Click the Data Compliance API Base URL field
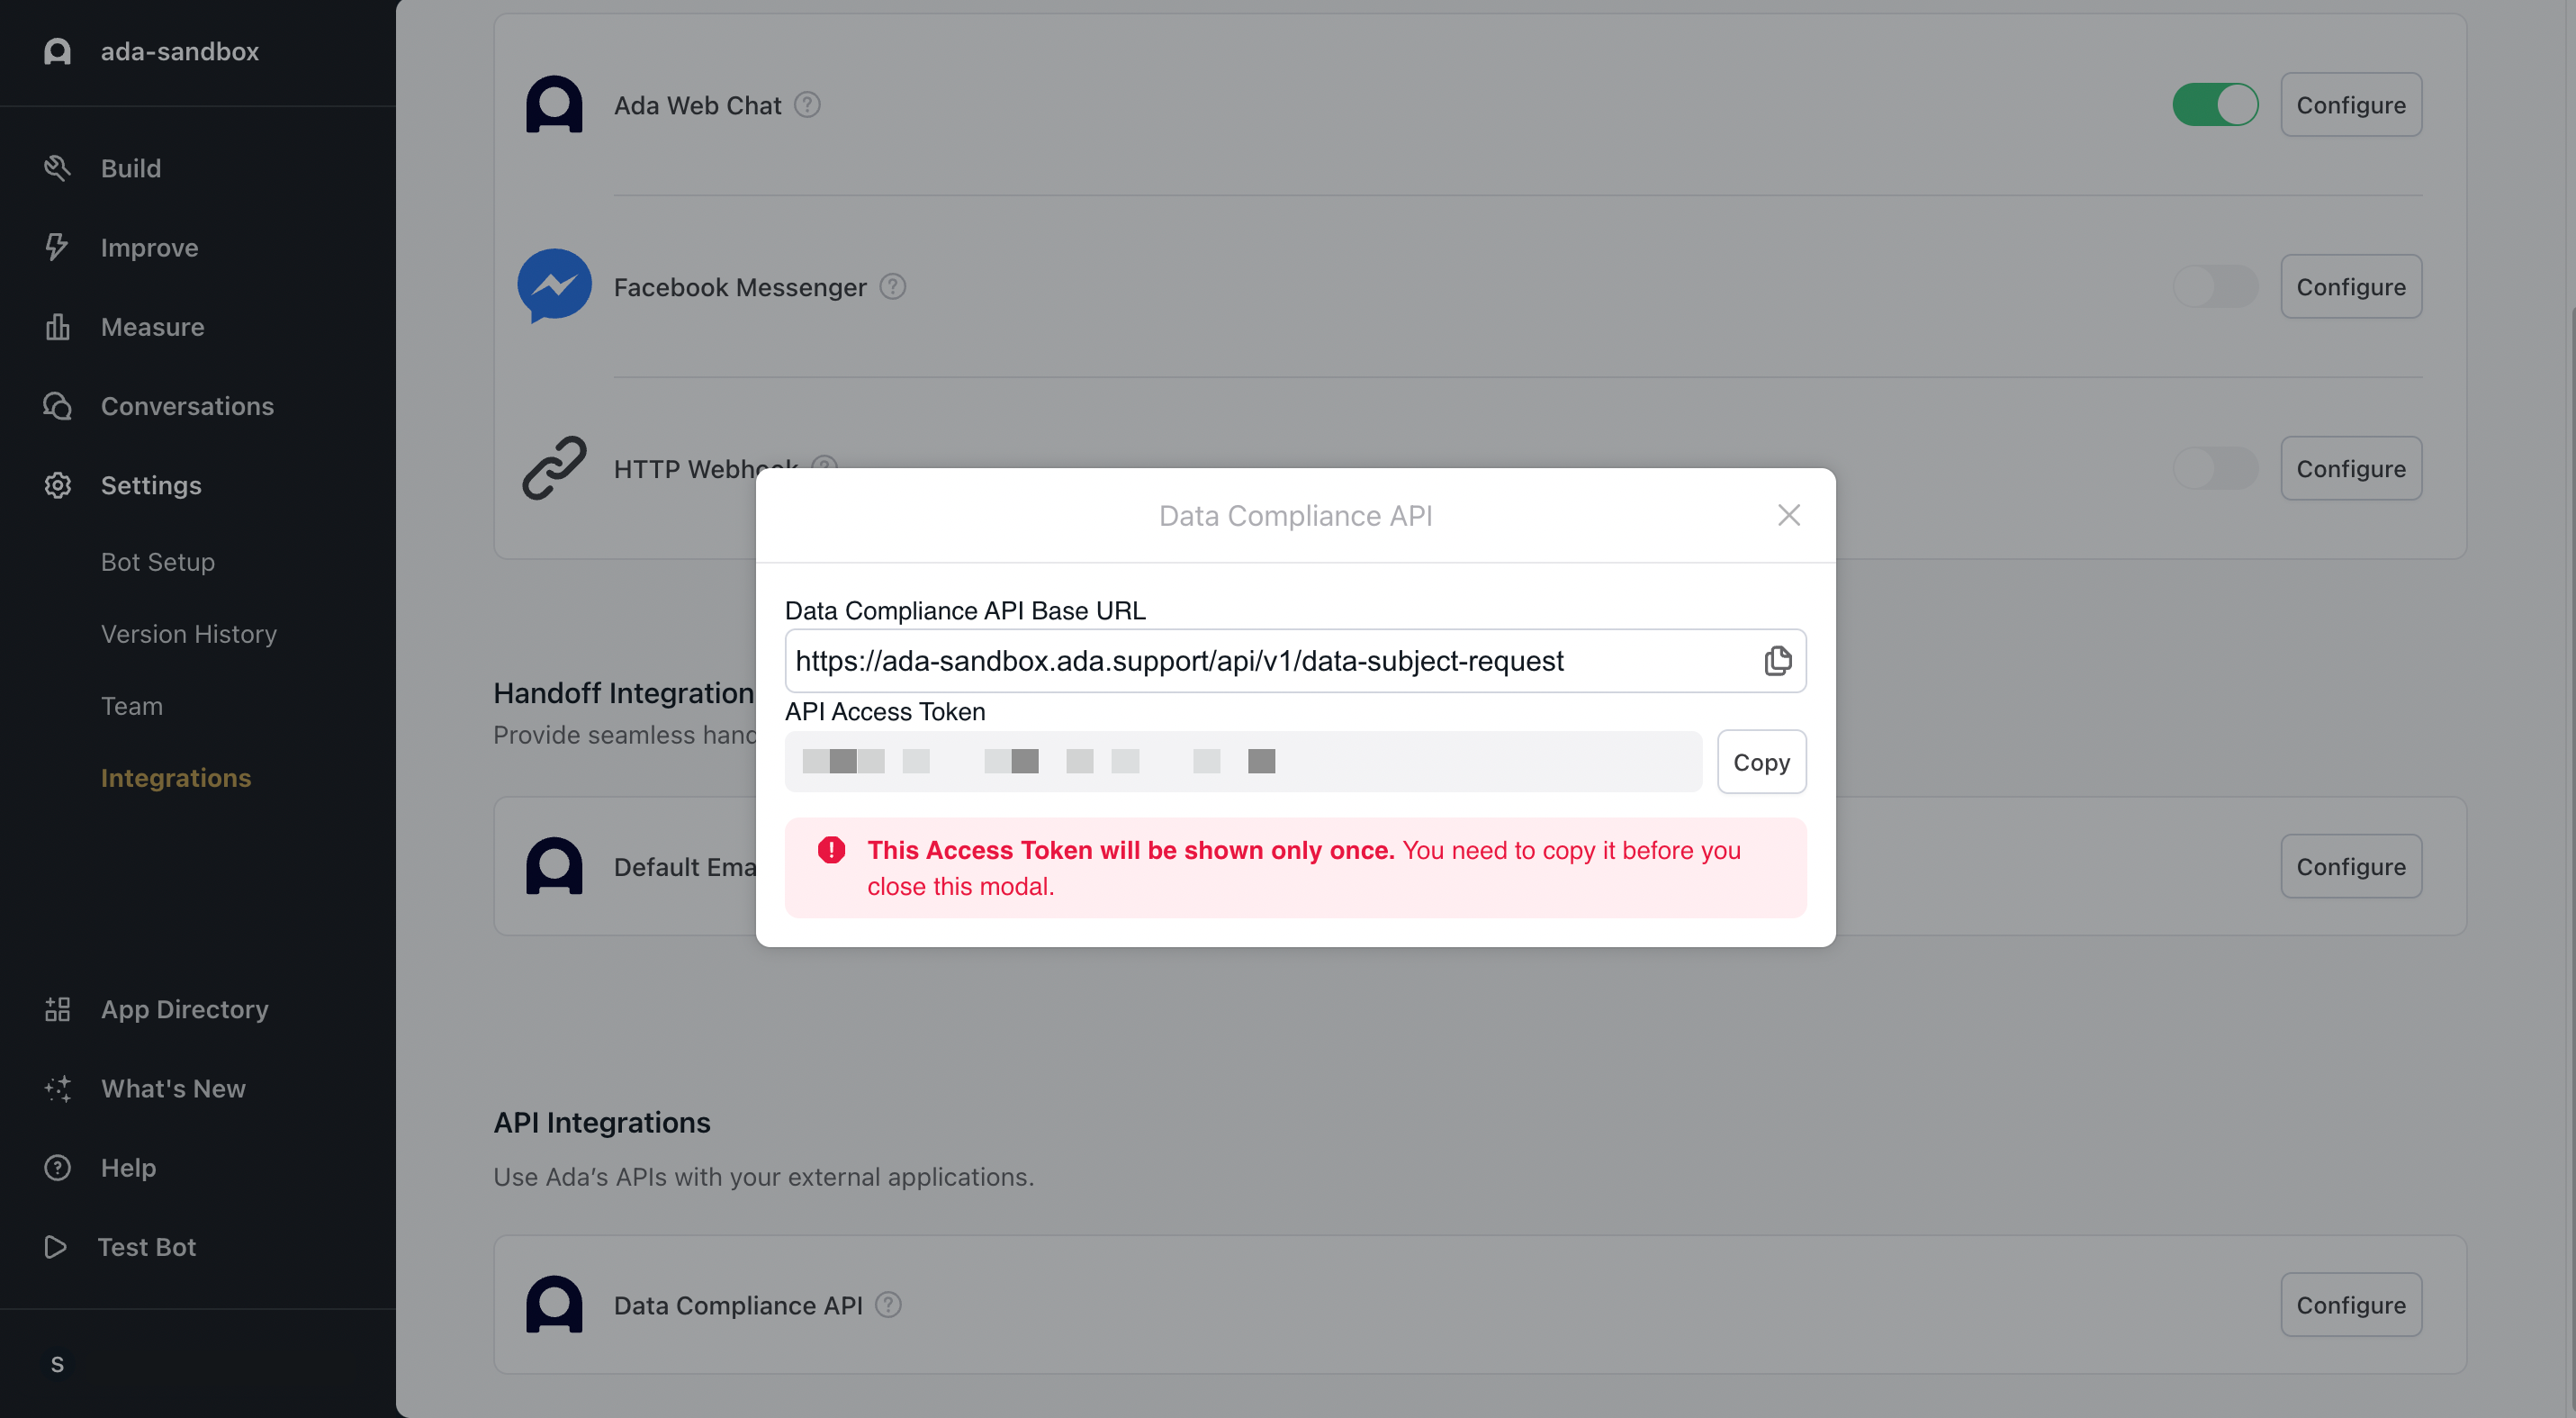Screen dimensions: 2576x1418 pos(1270,661)
